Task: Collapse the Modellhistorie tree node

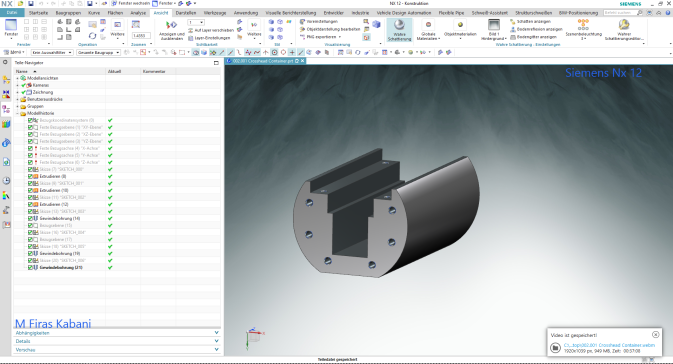Action: [18, 113]
